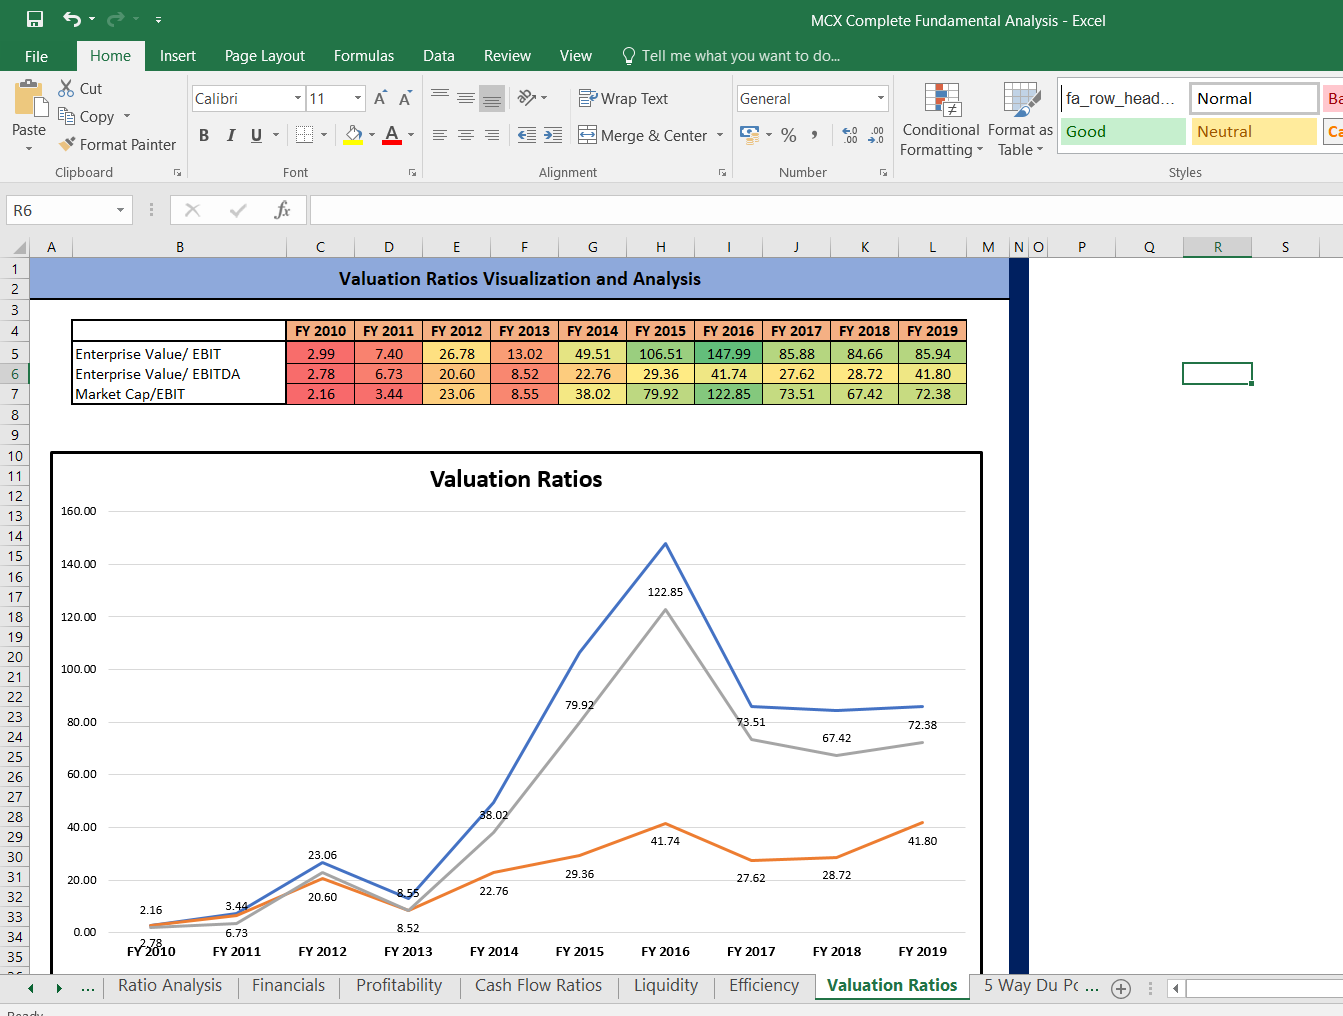The height and width of the screenshot is (1016, 1343).
Task: Apply percent style format
Action: click(789, 134)
